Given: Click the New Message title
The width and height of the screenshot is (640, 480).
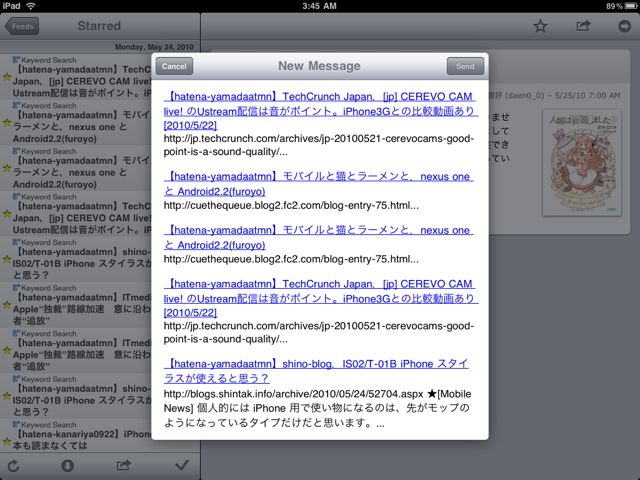Looking at the screenshot, I should [x=319, y=66].
